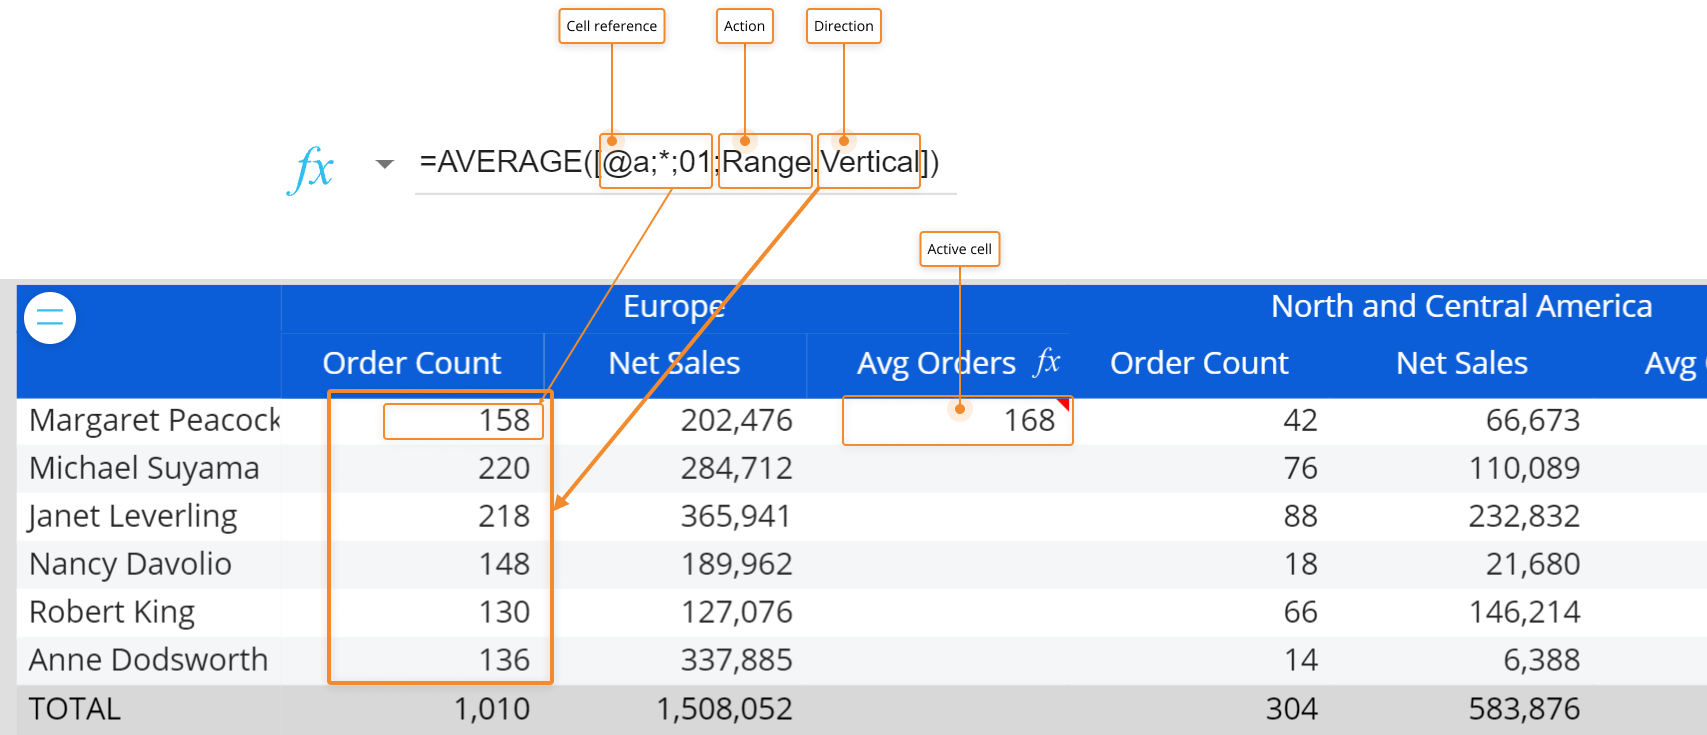The image size is (1707, 735).
Task: Select the Janet Leverling row header
Action: (133, 517)
